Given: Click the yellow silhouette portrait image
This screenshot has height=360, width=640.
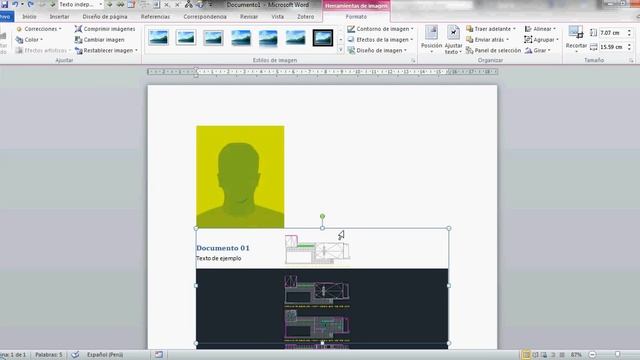Looking at the screenshot, I should (x=240, y=177).
